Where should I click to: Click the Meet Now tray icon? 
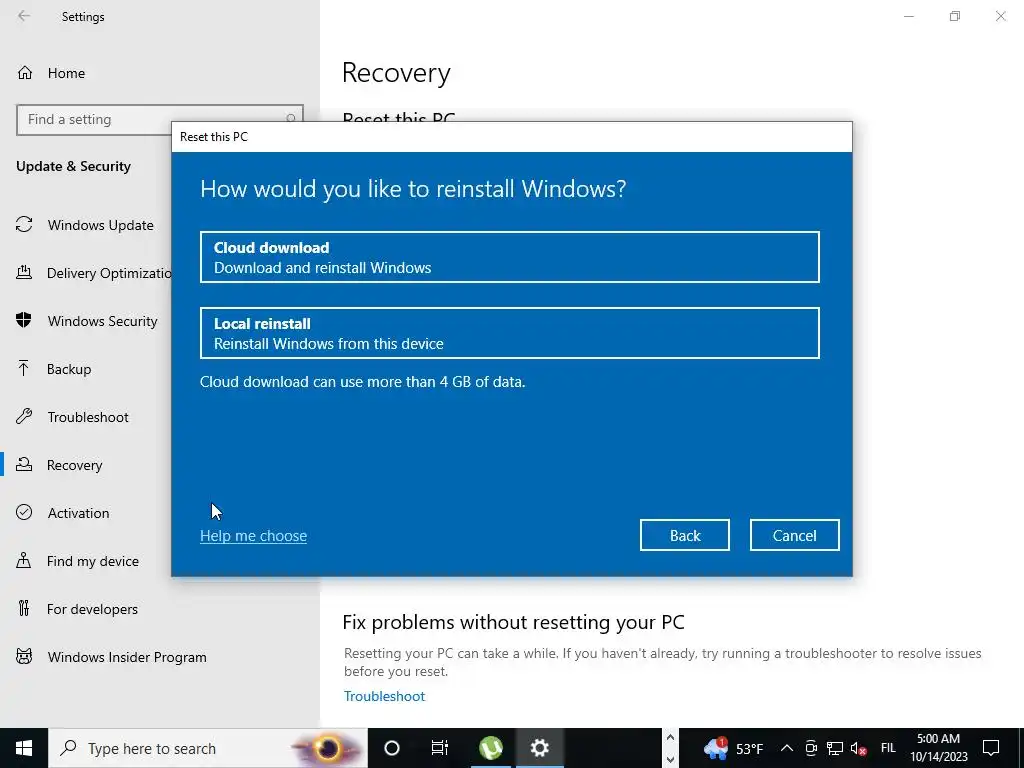click(x=811, y=748)
